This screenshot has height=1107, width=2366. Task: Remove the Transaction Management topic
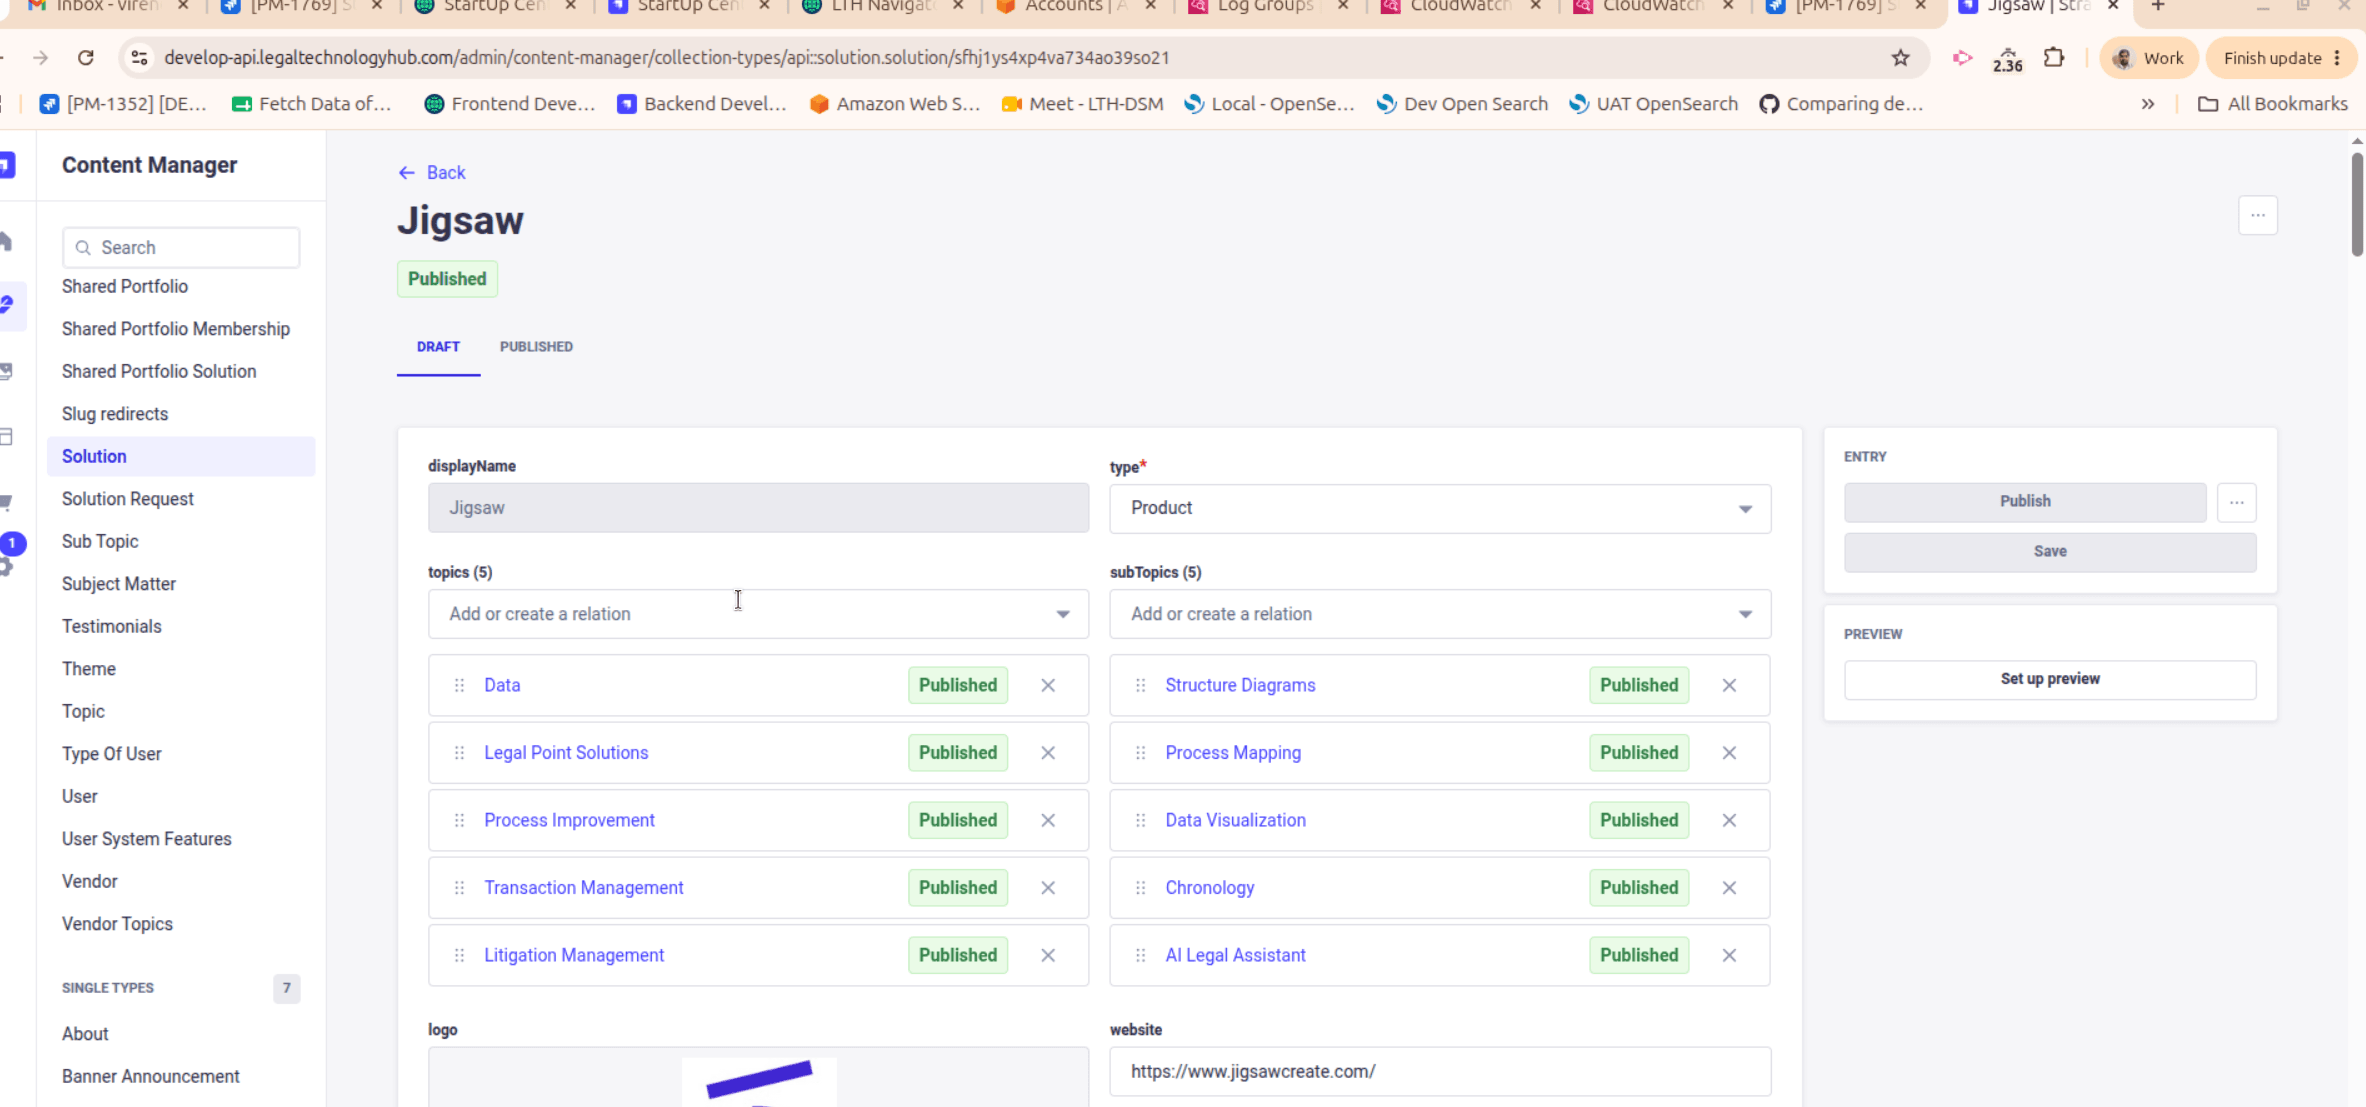1048,888
